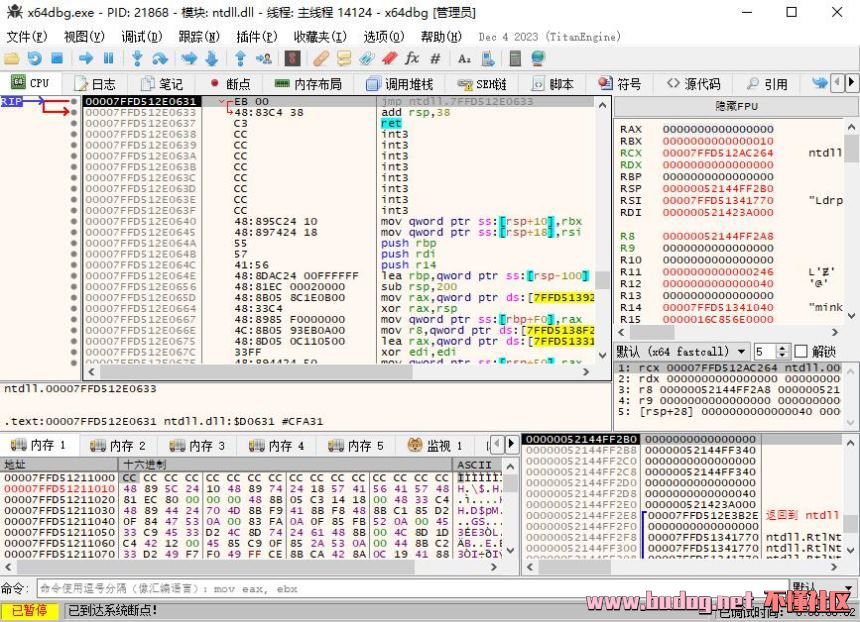Click the ASCII column header in dump
The width and height of the screenshot is (860, 622).
475,465
